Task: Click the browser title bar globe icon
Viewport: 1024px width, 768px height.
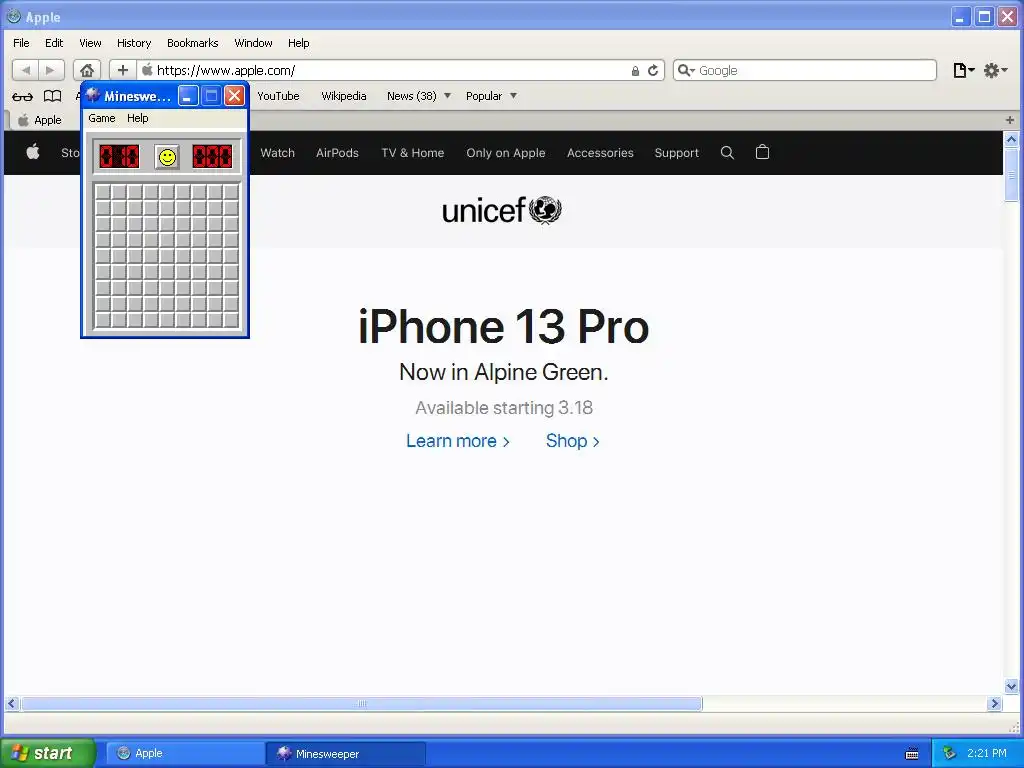Action: pos(13,16)
